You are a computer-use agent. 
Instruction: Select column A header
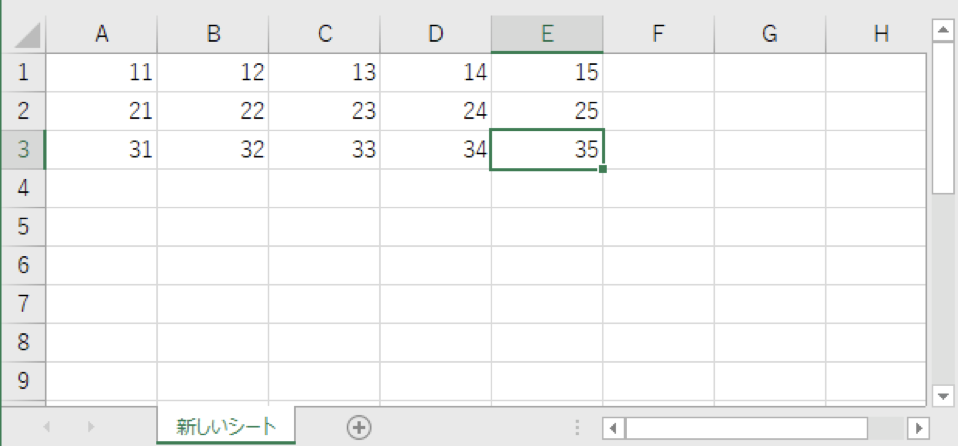[101, 35]
